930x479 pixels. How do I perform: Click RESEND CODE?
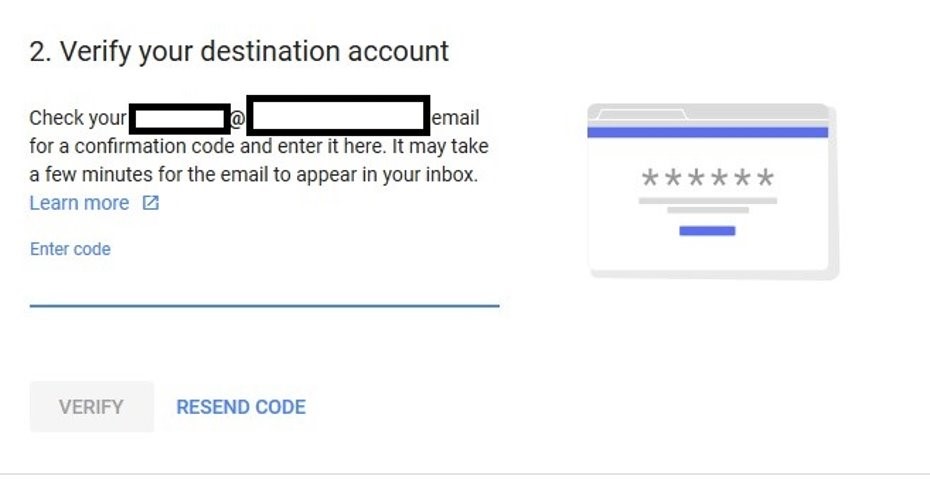tap(241, 407)
